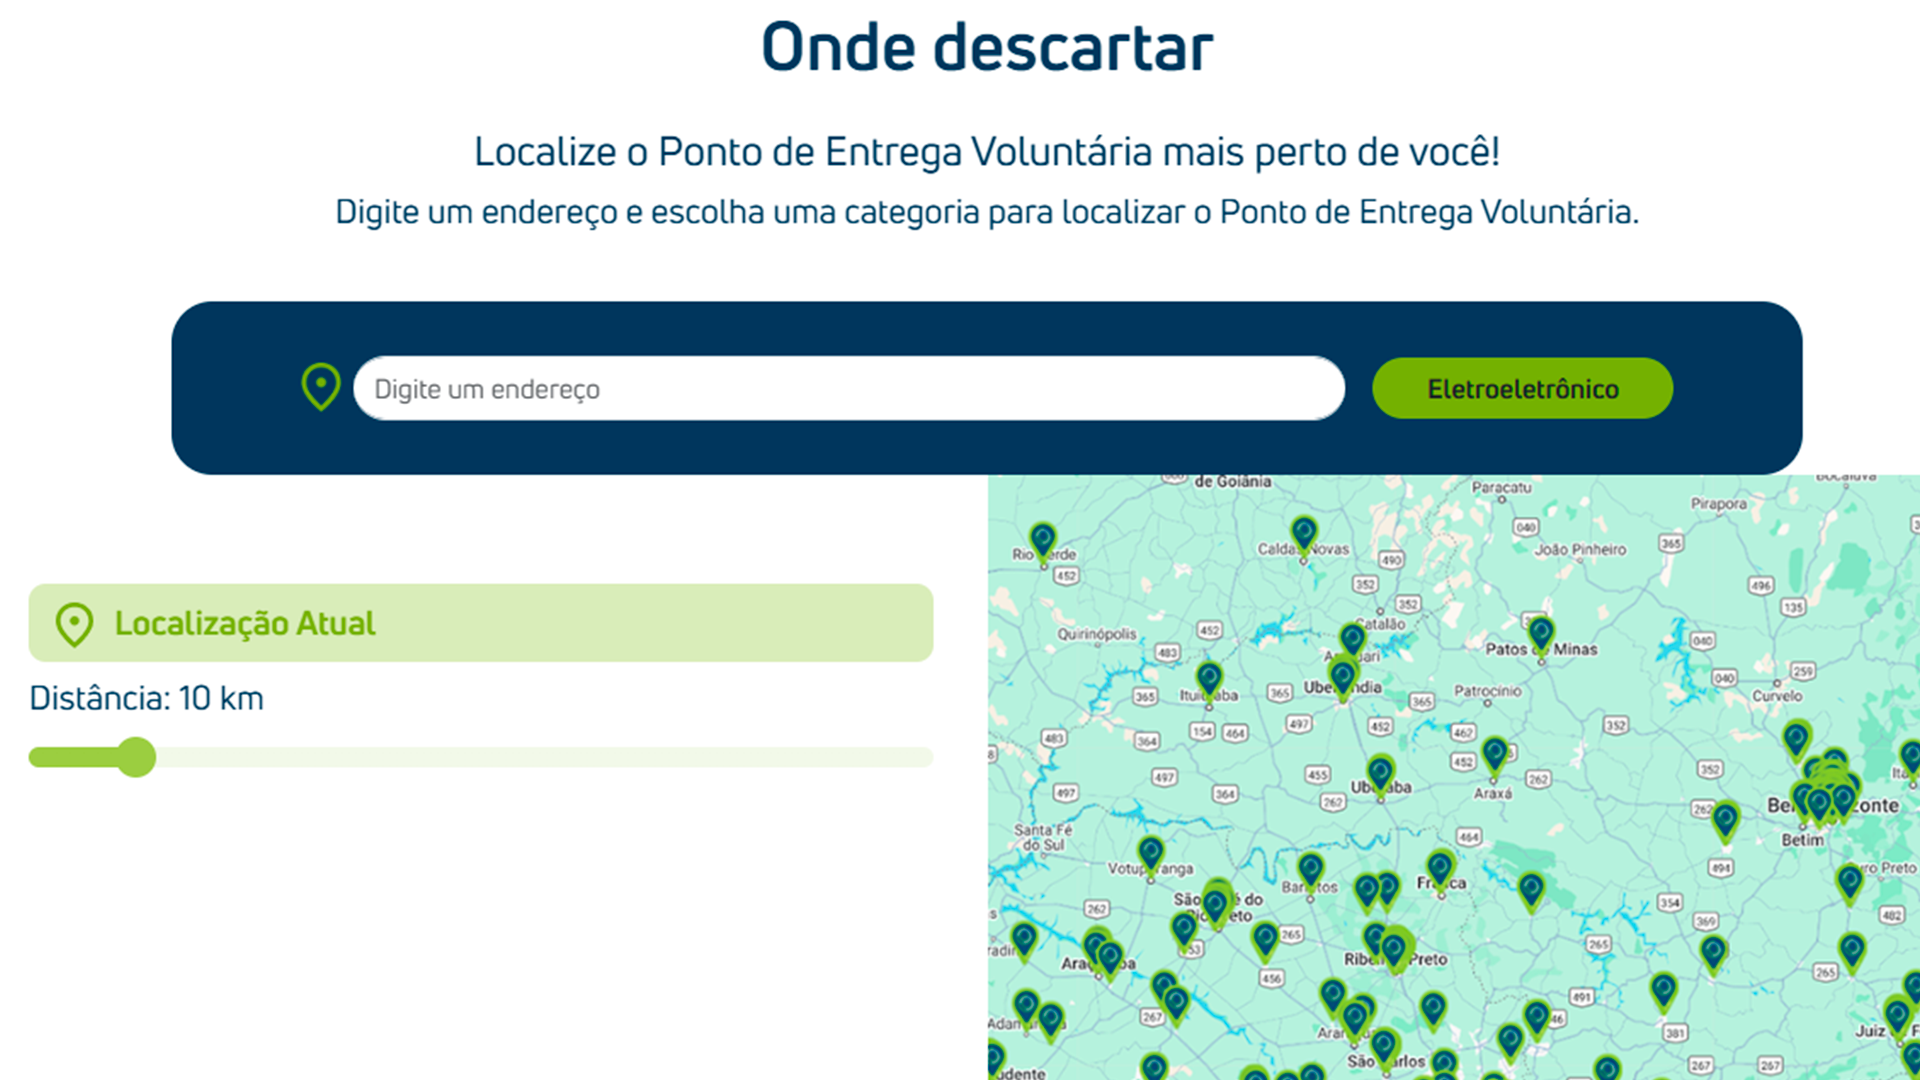Open the Eletroeletrônico category dropdown
1920x1080 pixels.
[1521, 388]
